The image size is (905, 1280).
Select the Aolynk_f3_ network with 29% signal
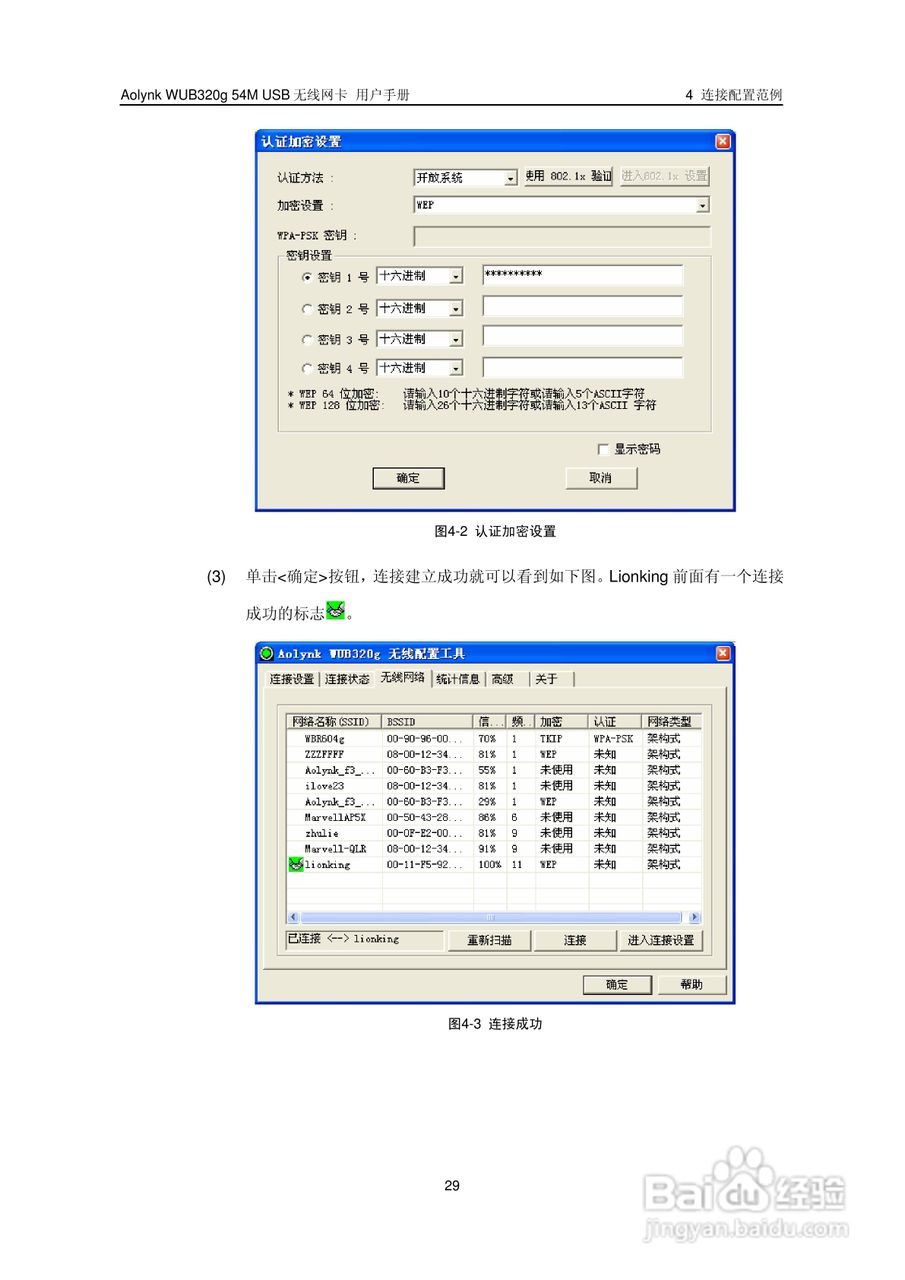(494, 802)
